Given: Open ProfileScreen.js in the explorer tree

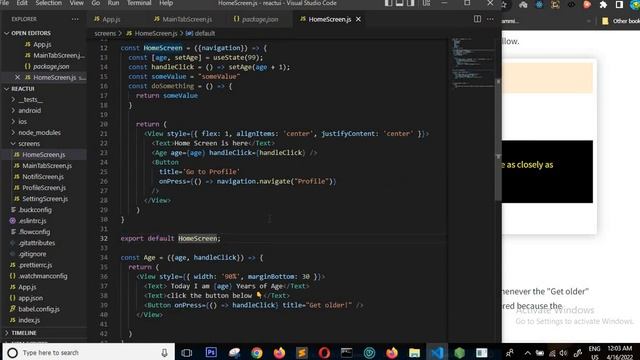Looking at the screenshot, I should [x=44, y=188].
